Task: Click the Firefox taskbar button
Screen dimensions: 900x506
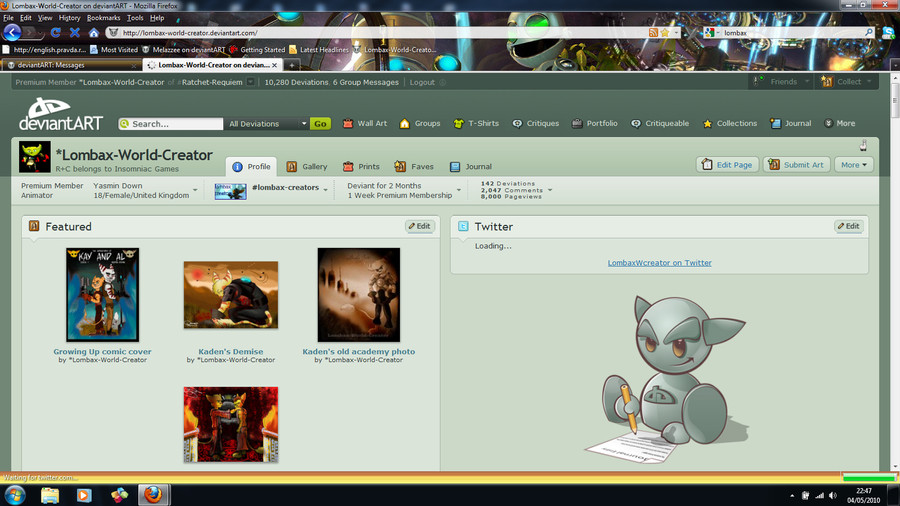Action: tap(153, 495)
